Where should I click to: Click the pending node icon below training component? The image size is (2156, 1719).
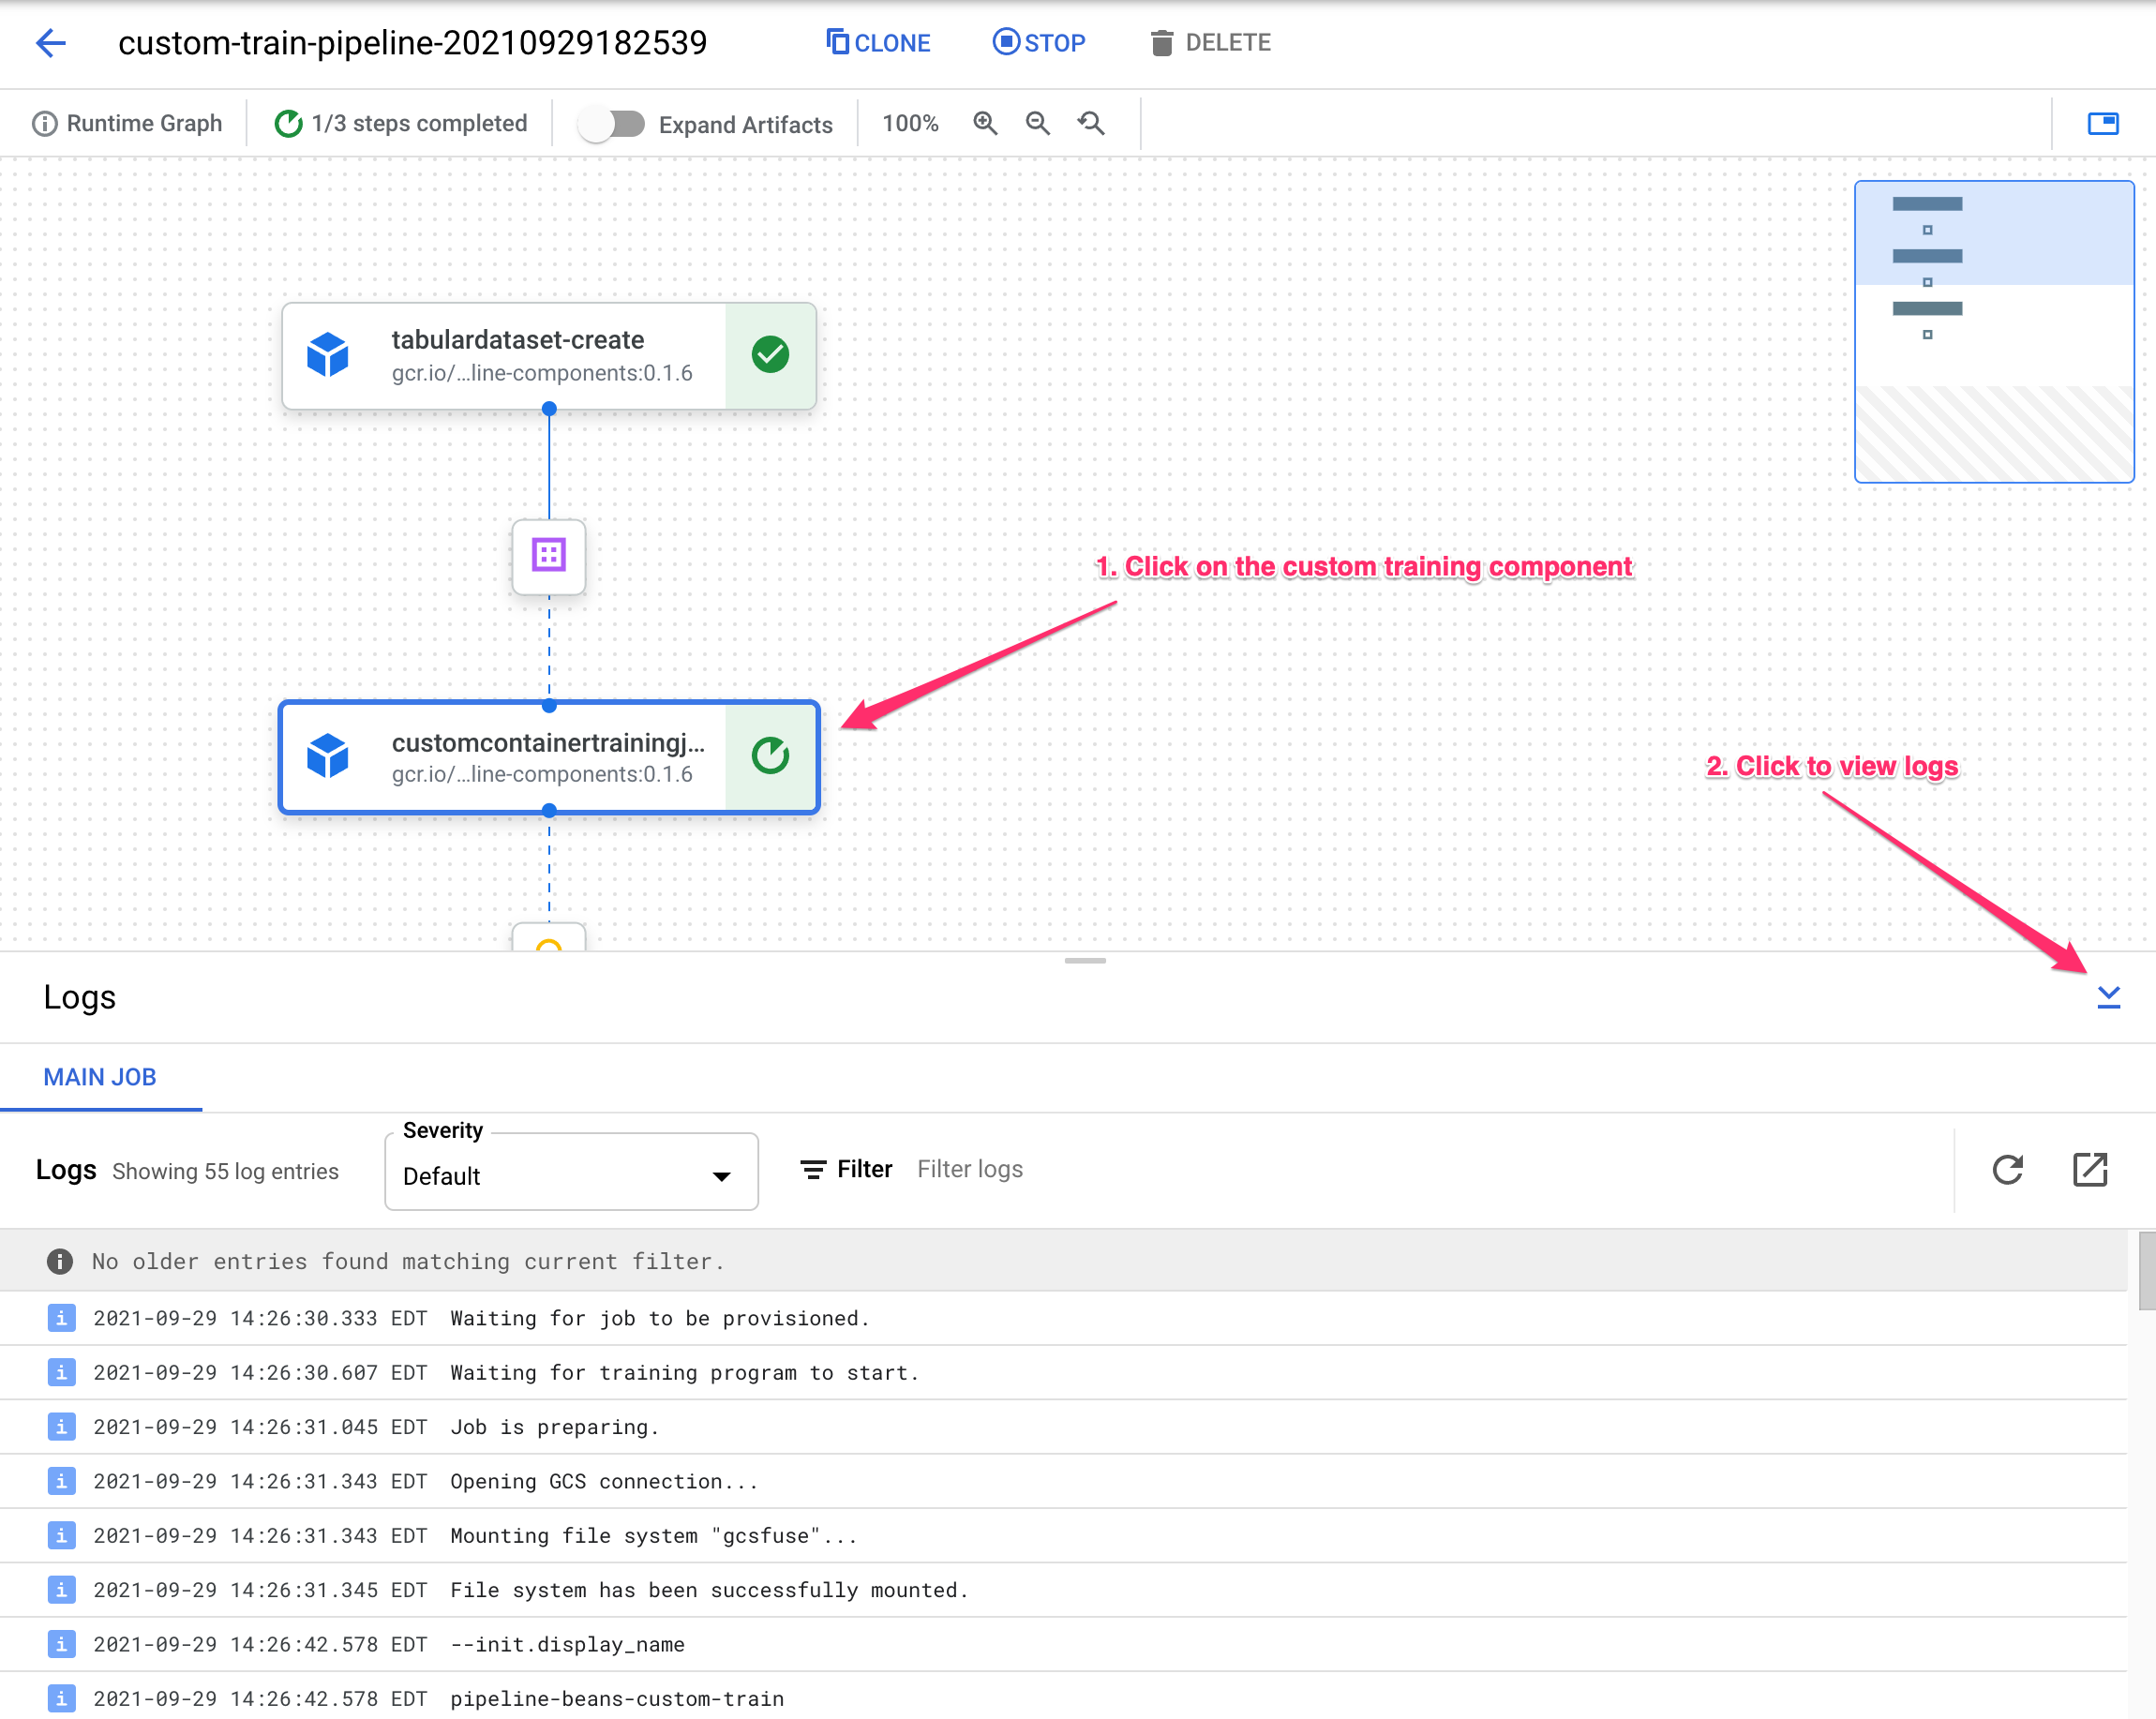549,940
